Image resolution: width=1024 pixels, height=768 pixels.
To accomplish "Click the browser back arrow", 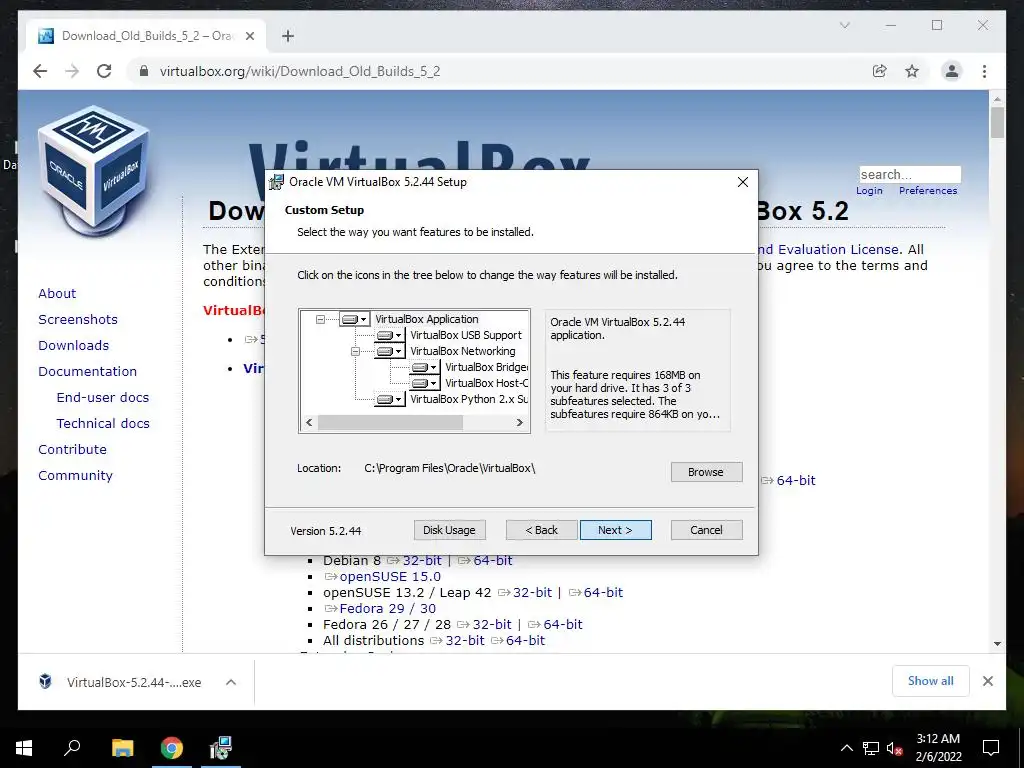I will click(40, 71).
